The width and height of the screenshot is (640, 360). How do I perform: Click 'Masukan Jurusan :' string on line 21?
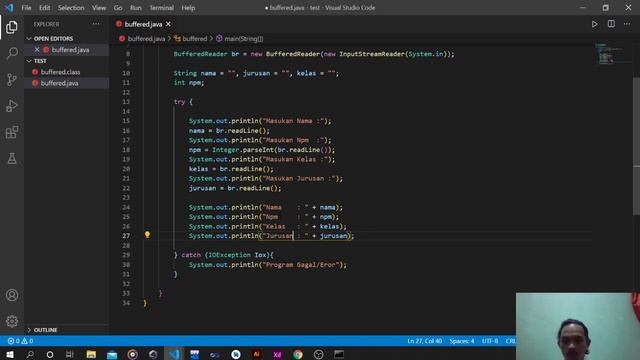(x=299, y=178)
